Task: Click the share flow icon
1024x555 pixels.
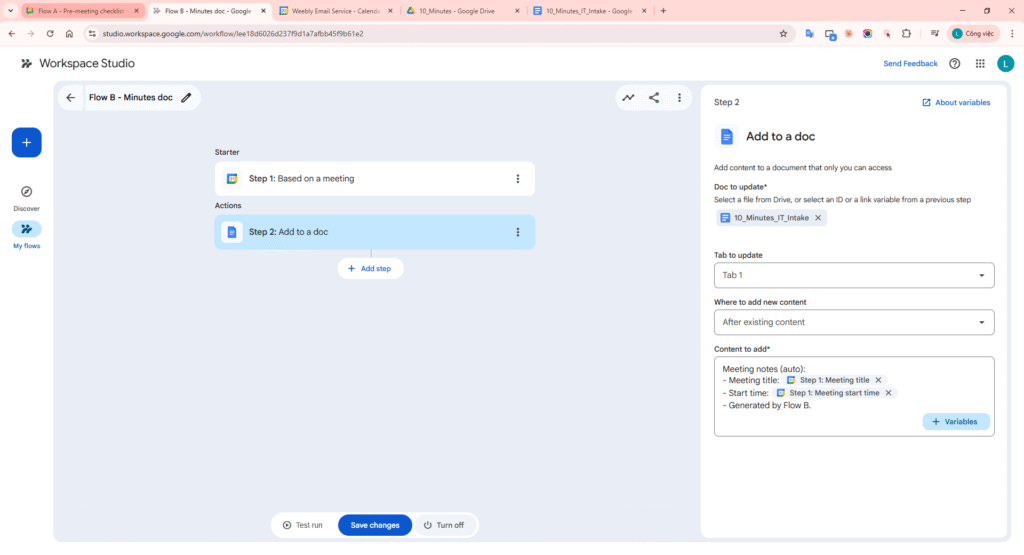Action: [x=654, y=98]
